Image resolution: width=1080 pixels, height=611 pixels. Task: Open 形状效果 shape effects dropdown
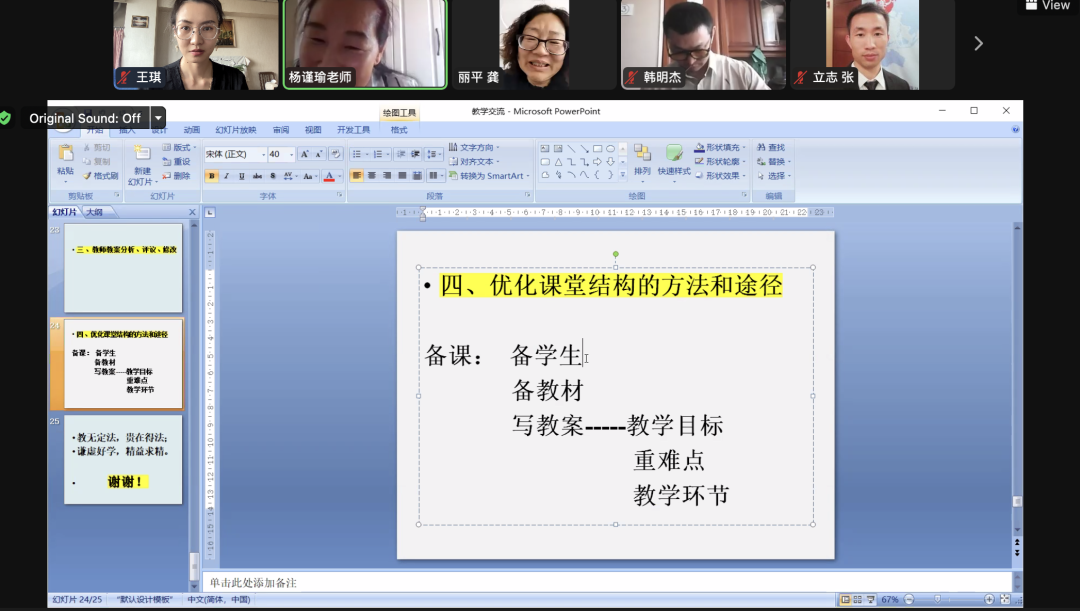point(720,176)
